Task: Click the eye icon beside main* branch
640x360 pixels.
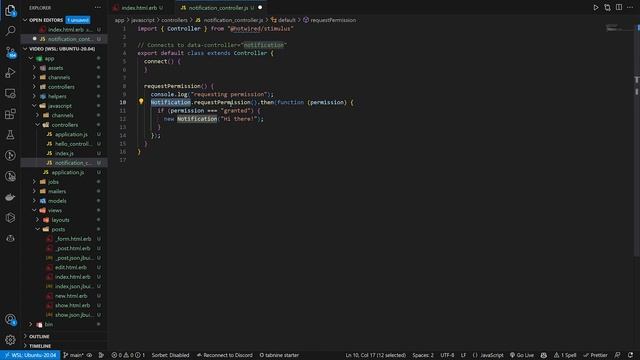Action: (89, 355)
